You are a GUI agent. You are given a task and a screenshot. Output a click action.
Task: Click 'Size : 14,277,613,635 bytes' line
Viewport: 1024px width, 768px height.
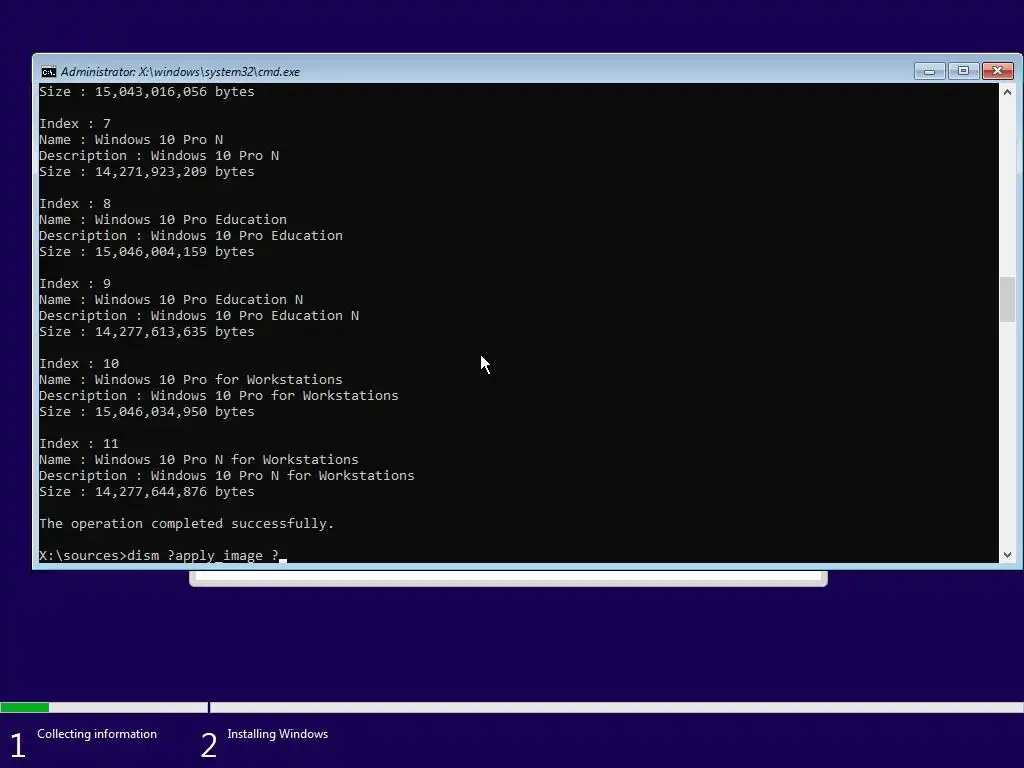pos(146,331)
